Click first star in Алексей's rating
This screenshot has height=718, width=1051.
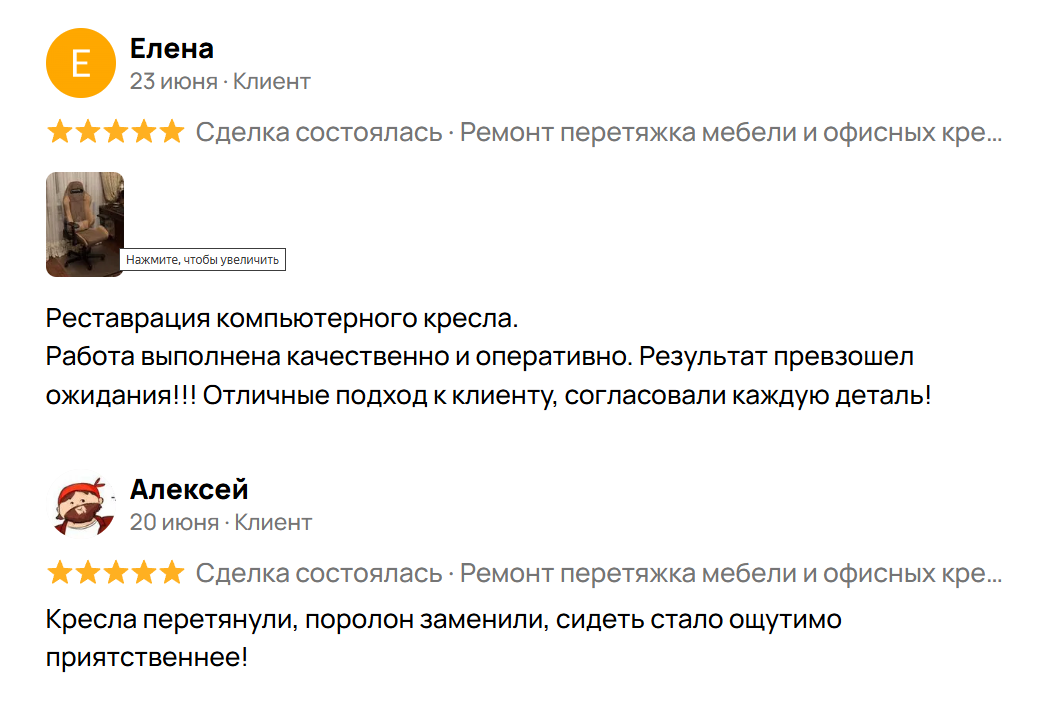click(60, 572)
